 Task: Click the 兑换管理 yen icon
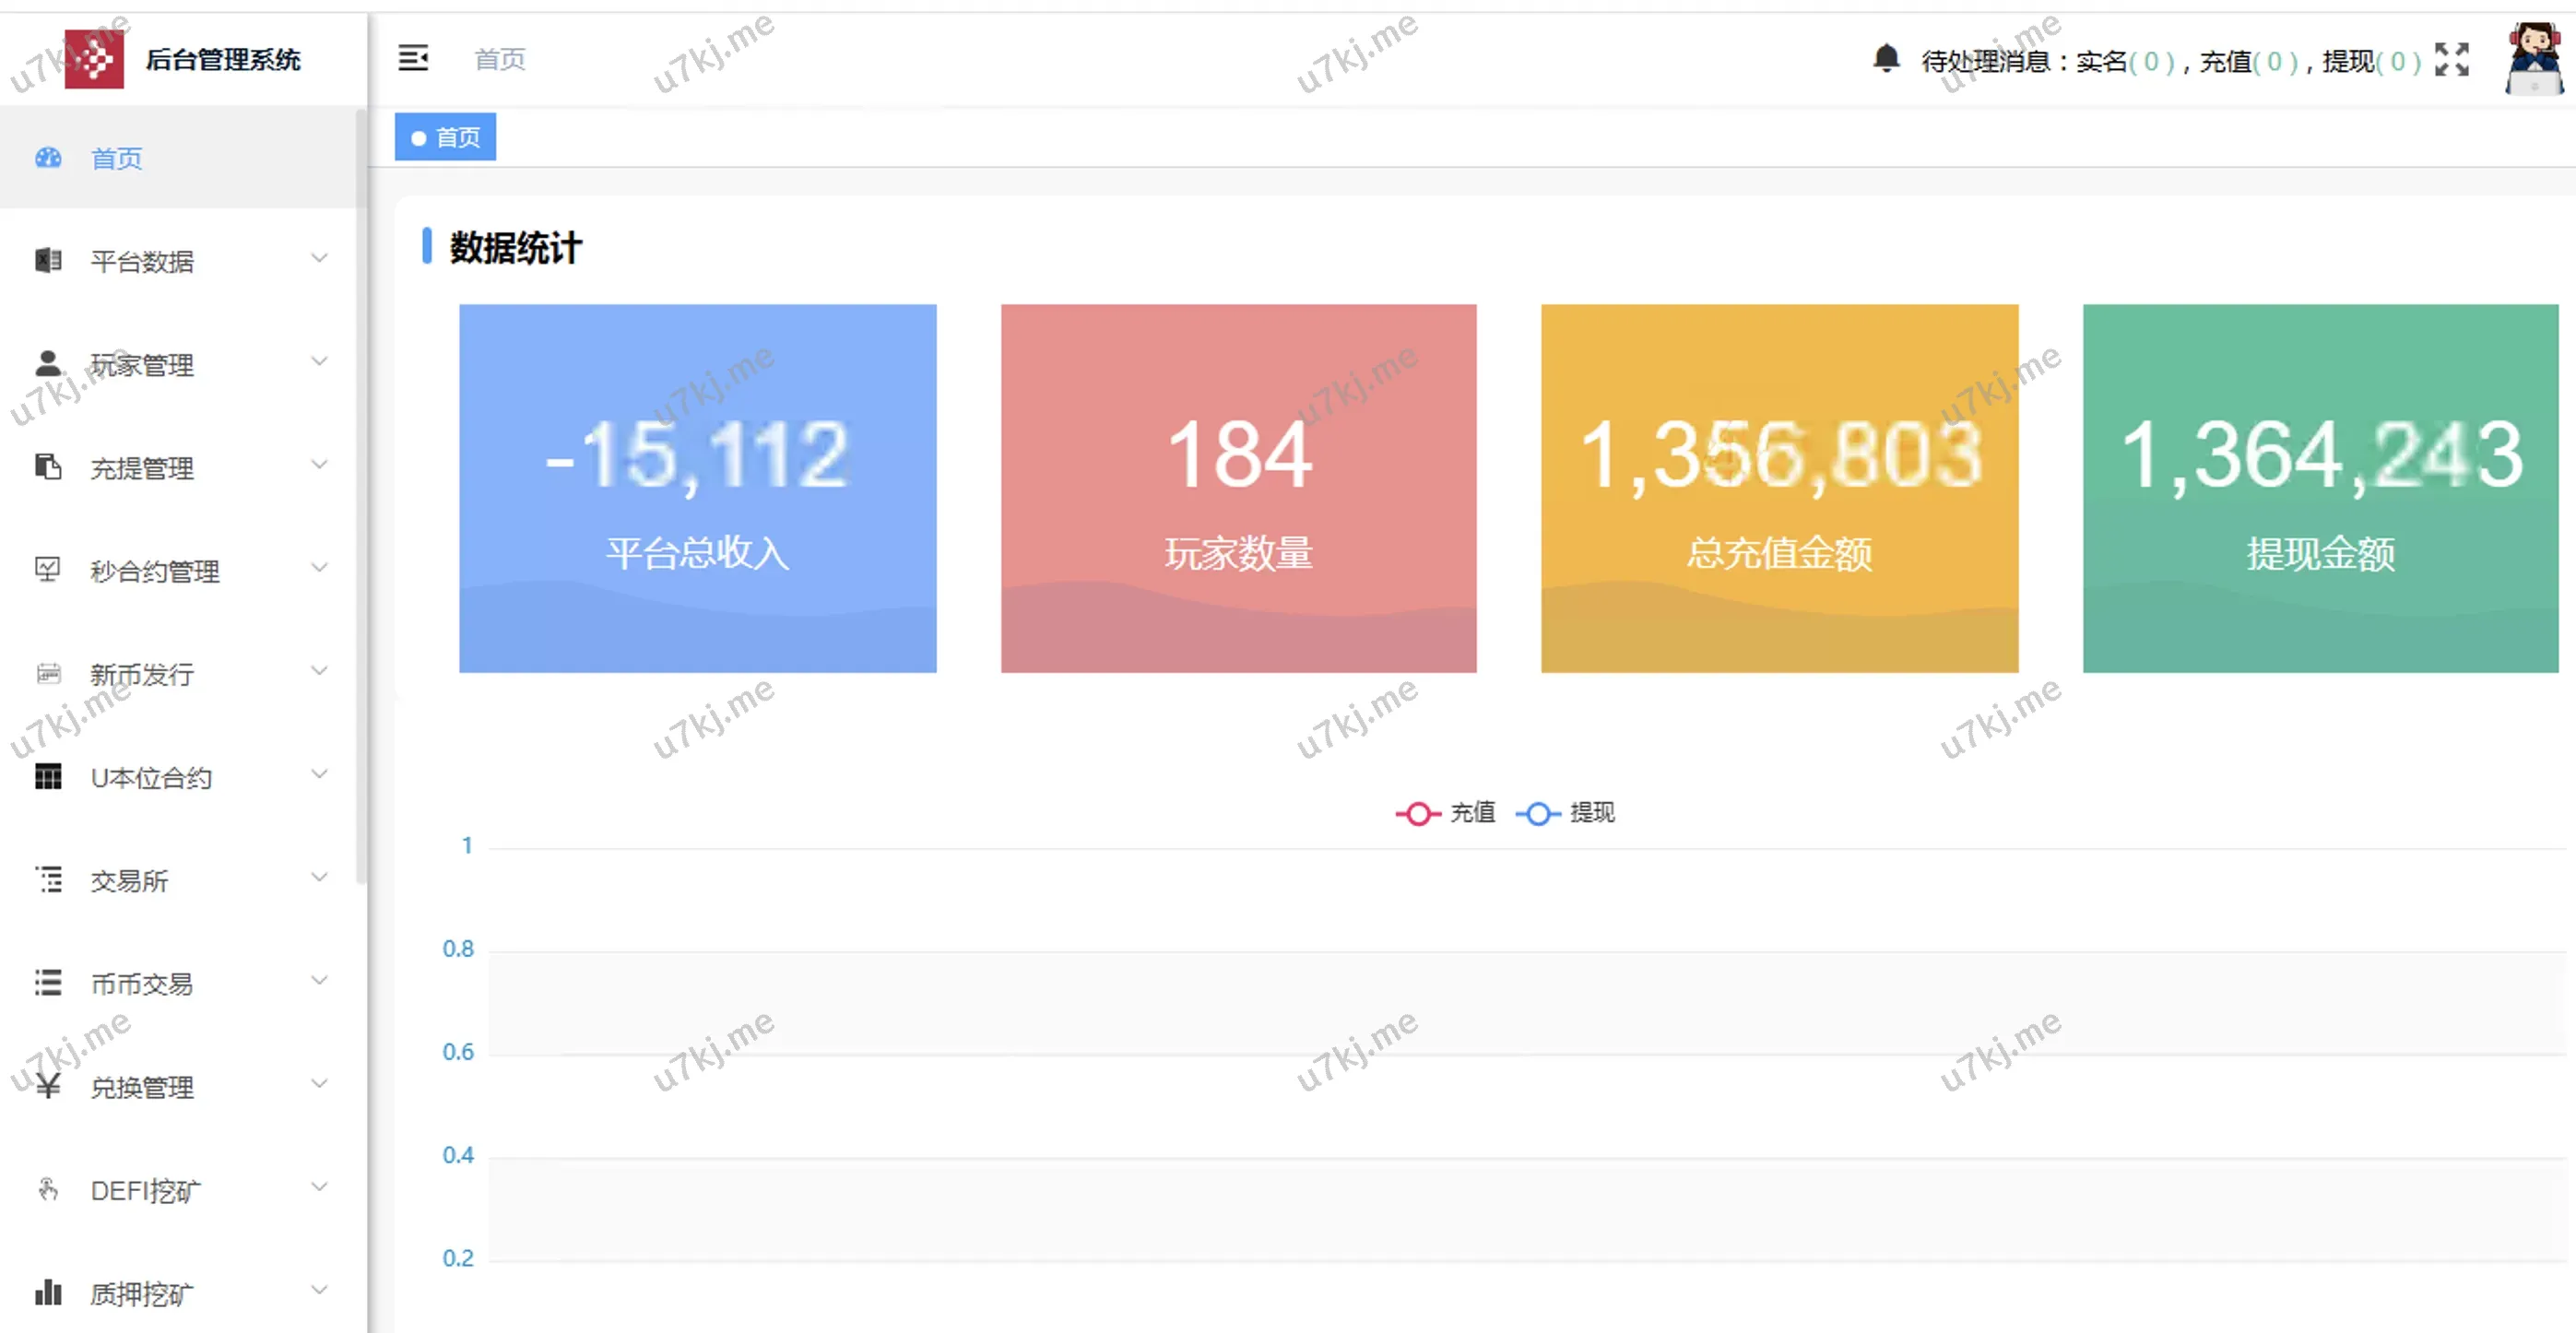(48, 1086)
